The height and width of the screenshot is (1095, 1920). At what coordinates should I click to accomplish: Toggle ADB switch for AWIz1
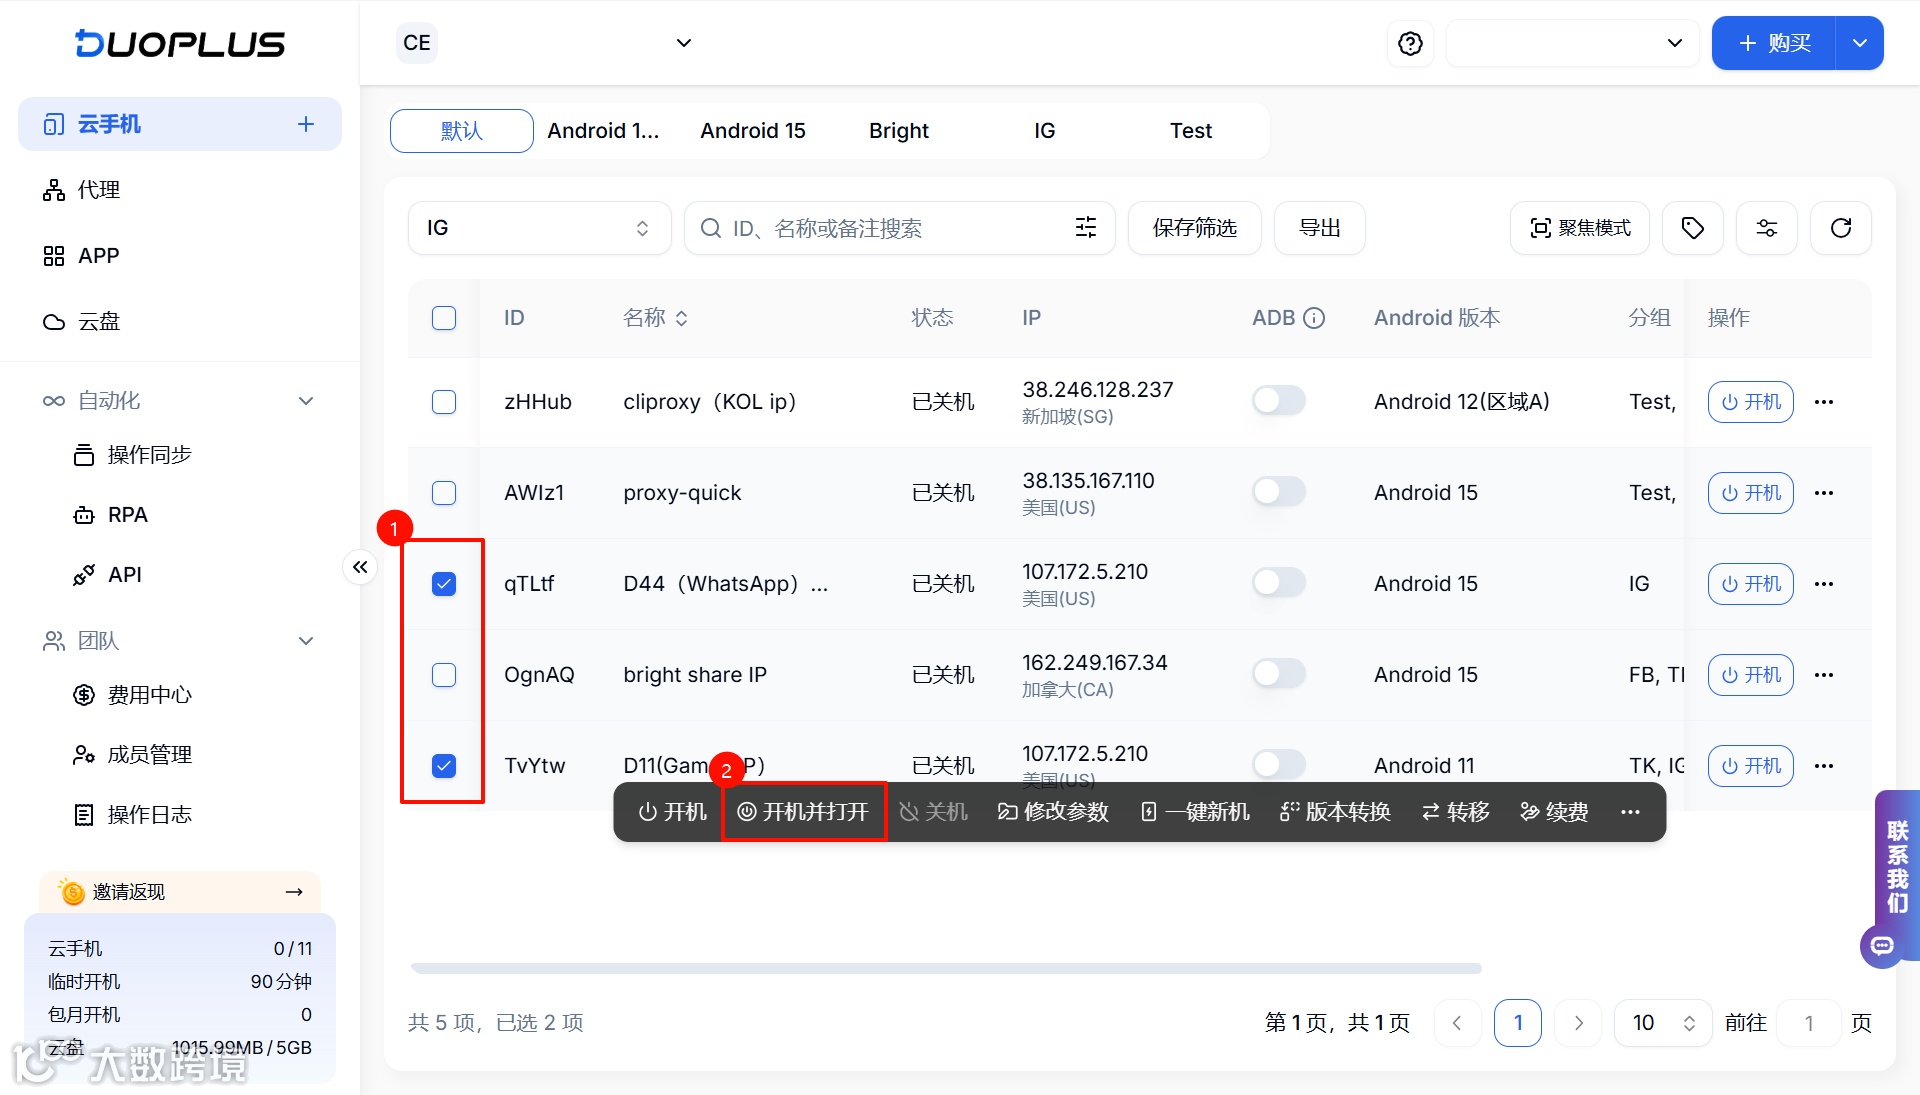(x=1278, y=492)
